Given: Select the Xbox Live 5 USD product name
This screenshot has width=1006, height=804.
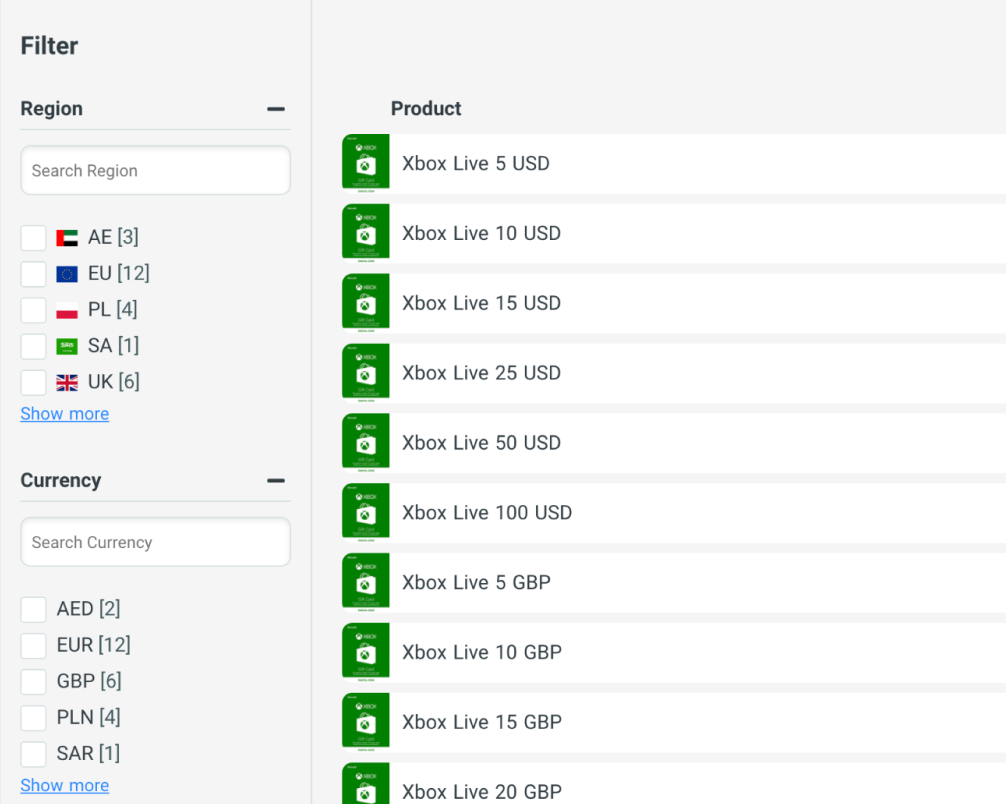Looking at the screenshot, I should click(x=476, y=164).
